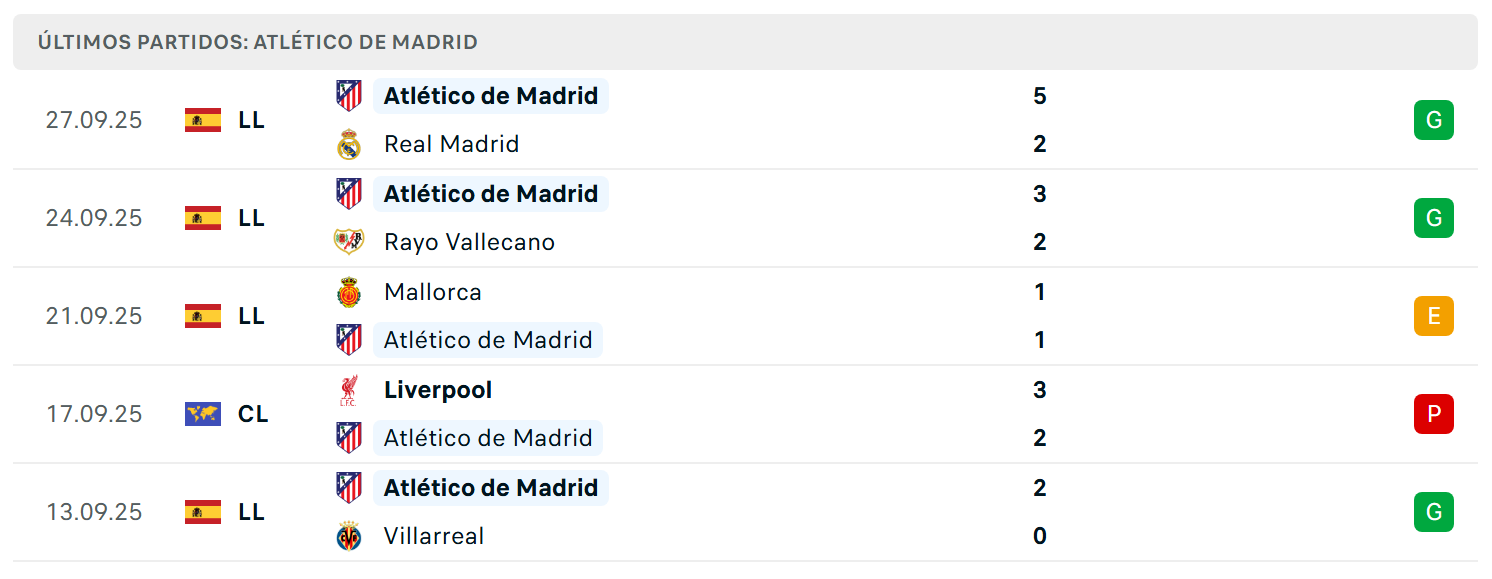
Task: Click the Villarreal club crest icon
Action: tap(348, 536)
